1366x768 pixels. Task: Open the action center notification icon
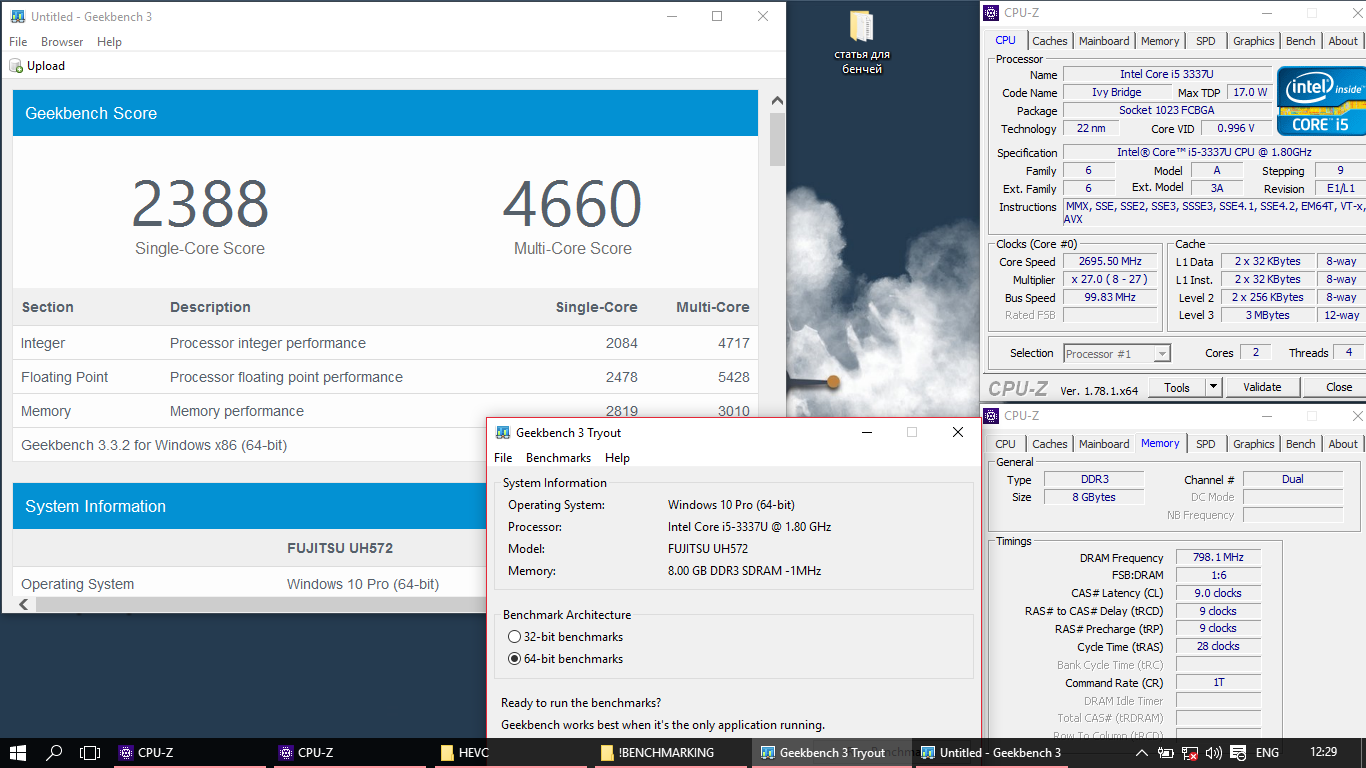pyautogui.click(x=1237, y=753)
